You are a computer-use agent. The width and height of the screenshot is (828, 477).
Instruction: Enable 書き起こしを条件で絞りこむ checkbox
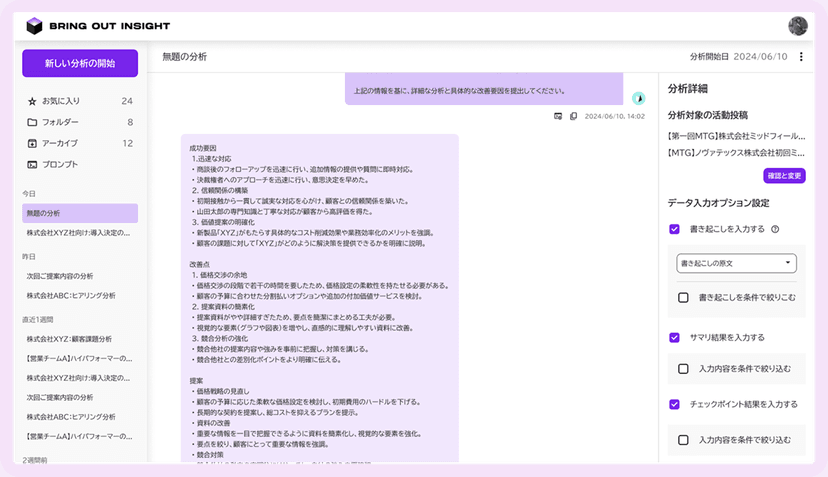683,297
